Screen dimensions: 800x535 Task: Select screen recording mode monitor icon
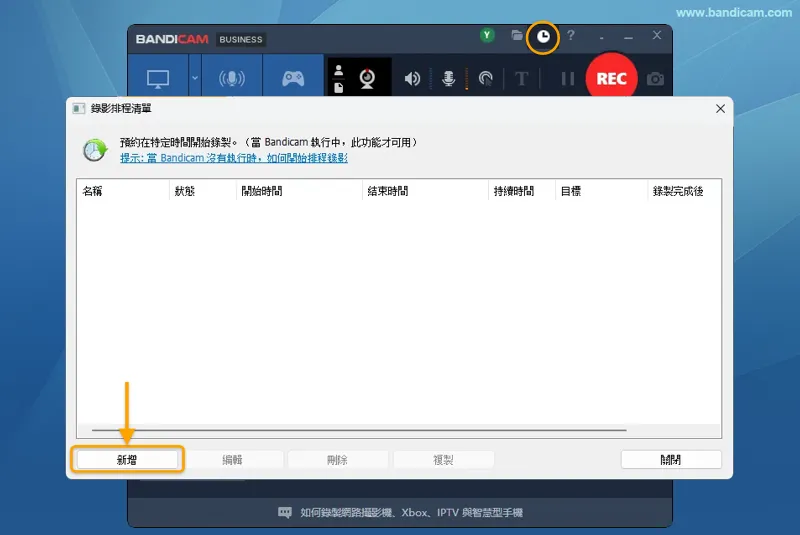click(x=158, y=79)
